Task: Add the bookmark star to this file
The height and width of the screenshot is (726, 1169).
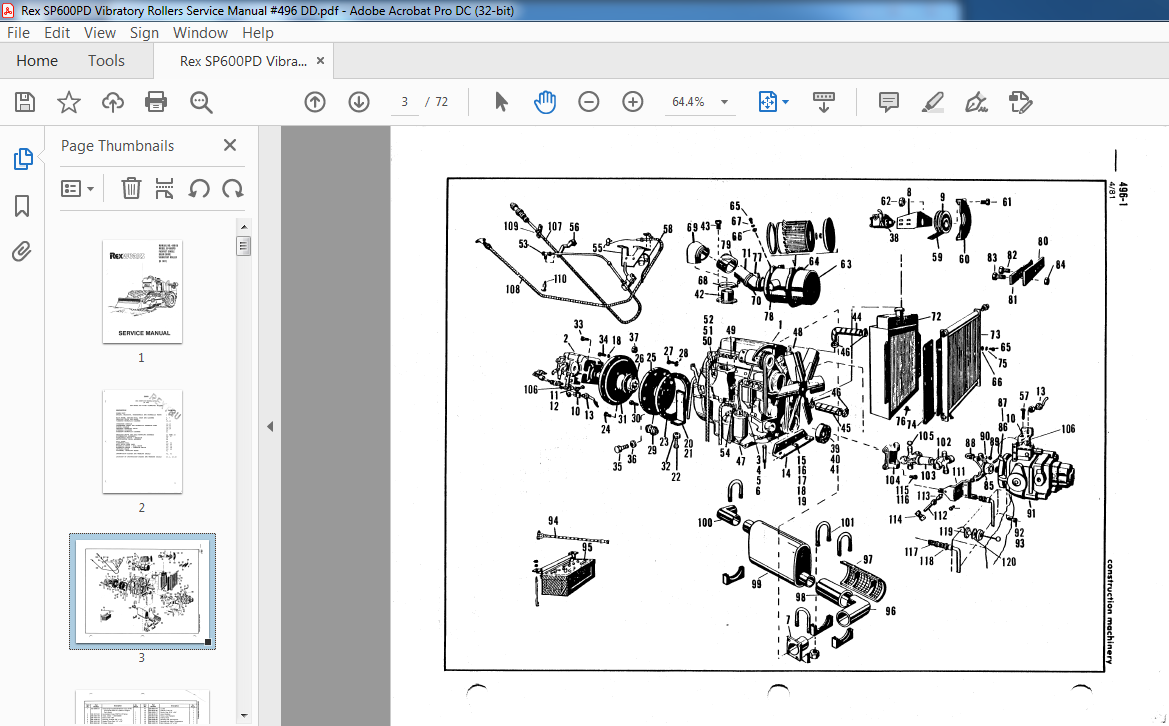Action: pyautogui.click(x=69, y=102)
